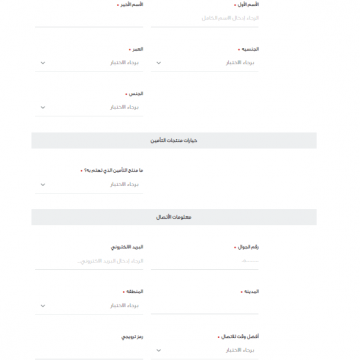This screenshot has height=360, width=360.
Task: Open the الجنسية (nationality) selection field
Action: (205, 63)
